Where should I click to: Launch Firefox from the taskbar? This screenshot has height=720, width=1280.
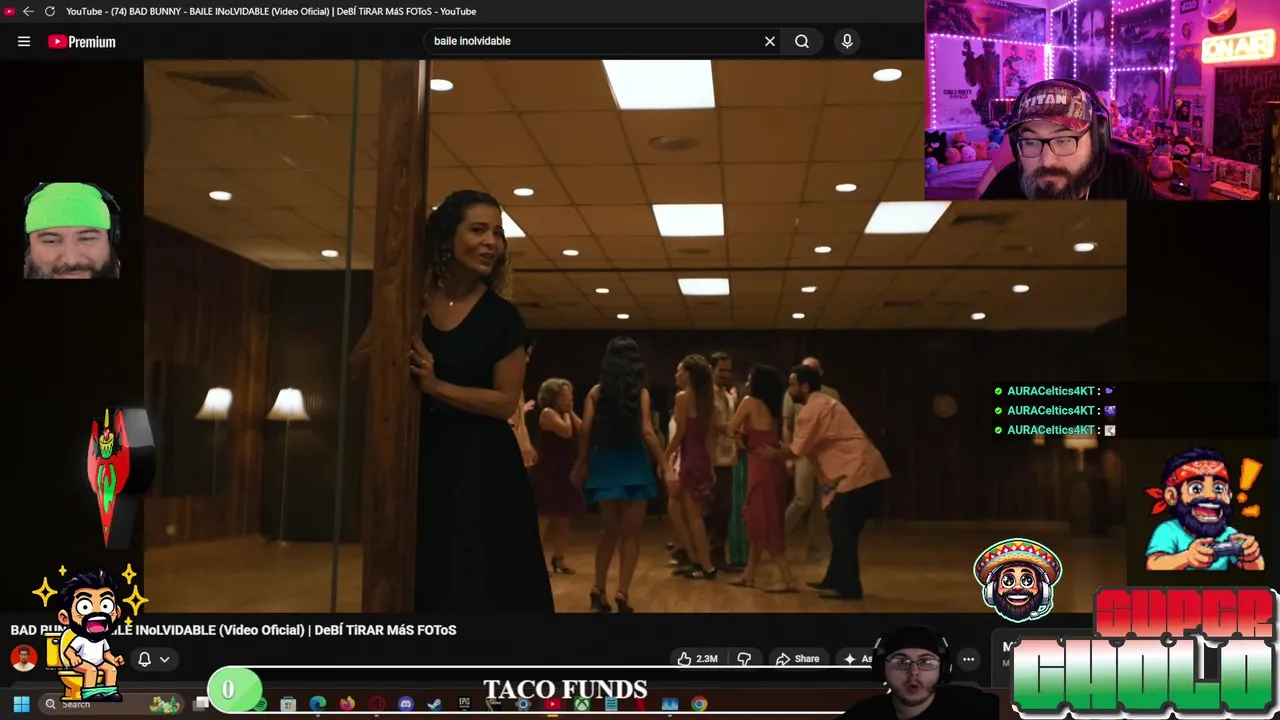click(x=347, y=705)
